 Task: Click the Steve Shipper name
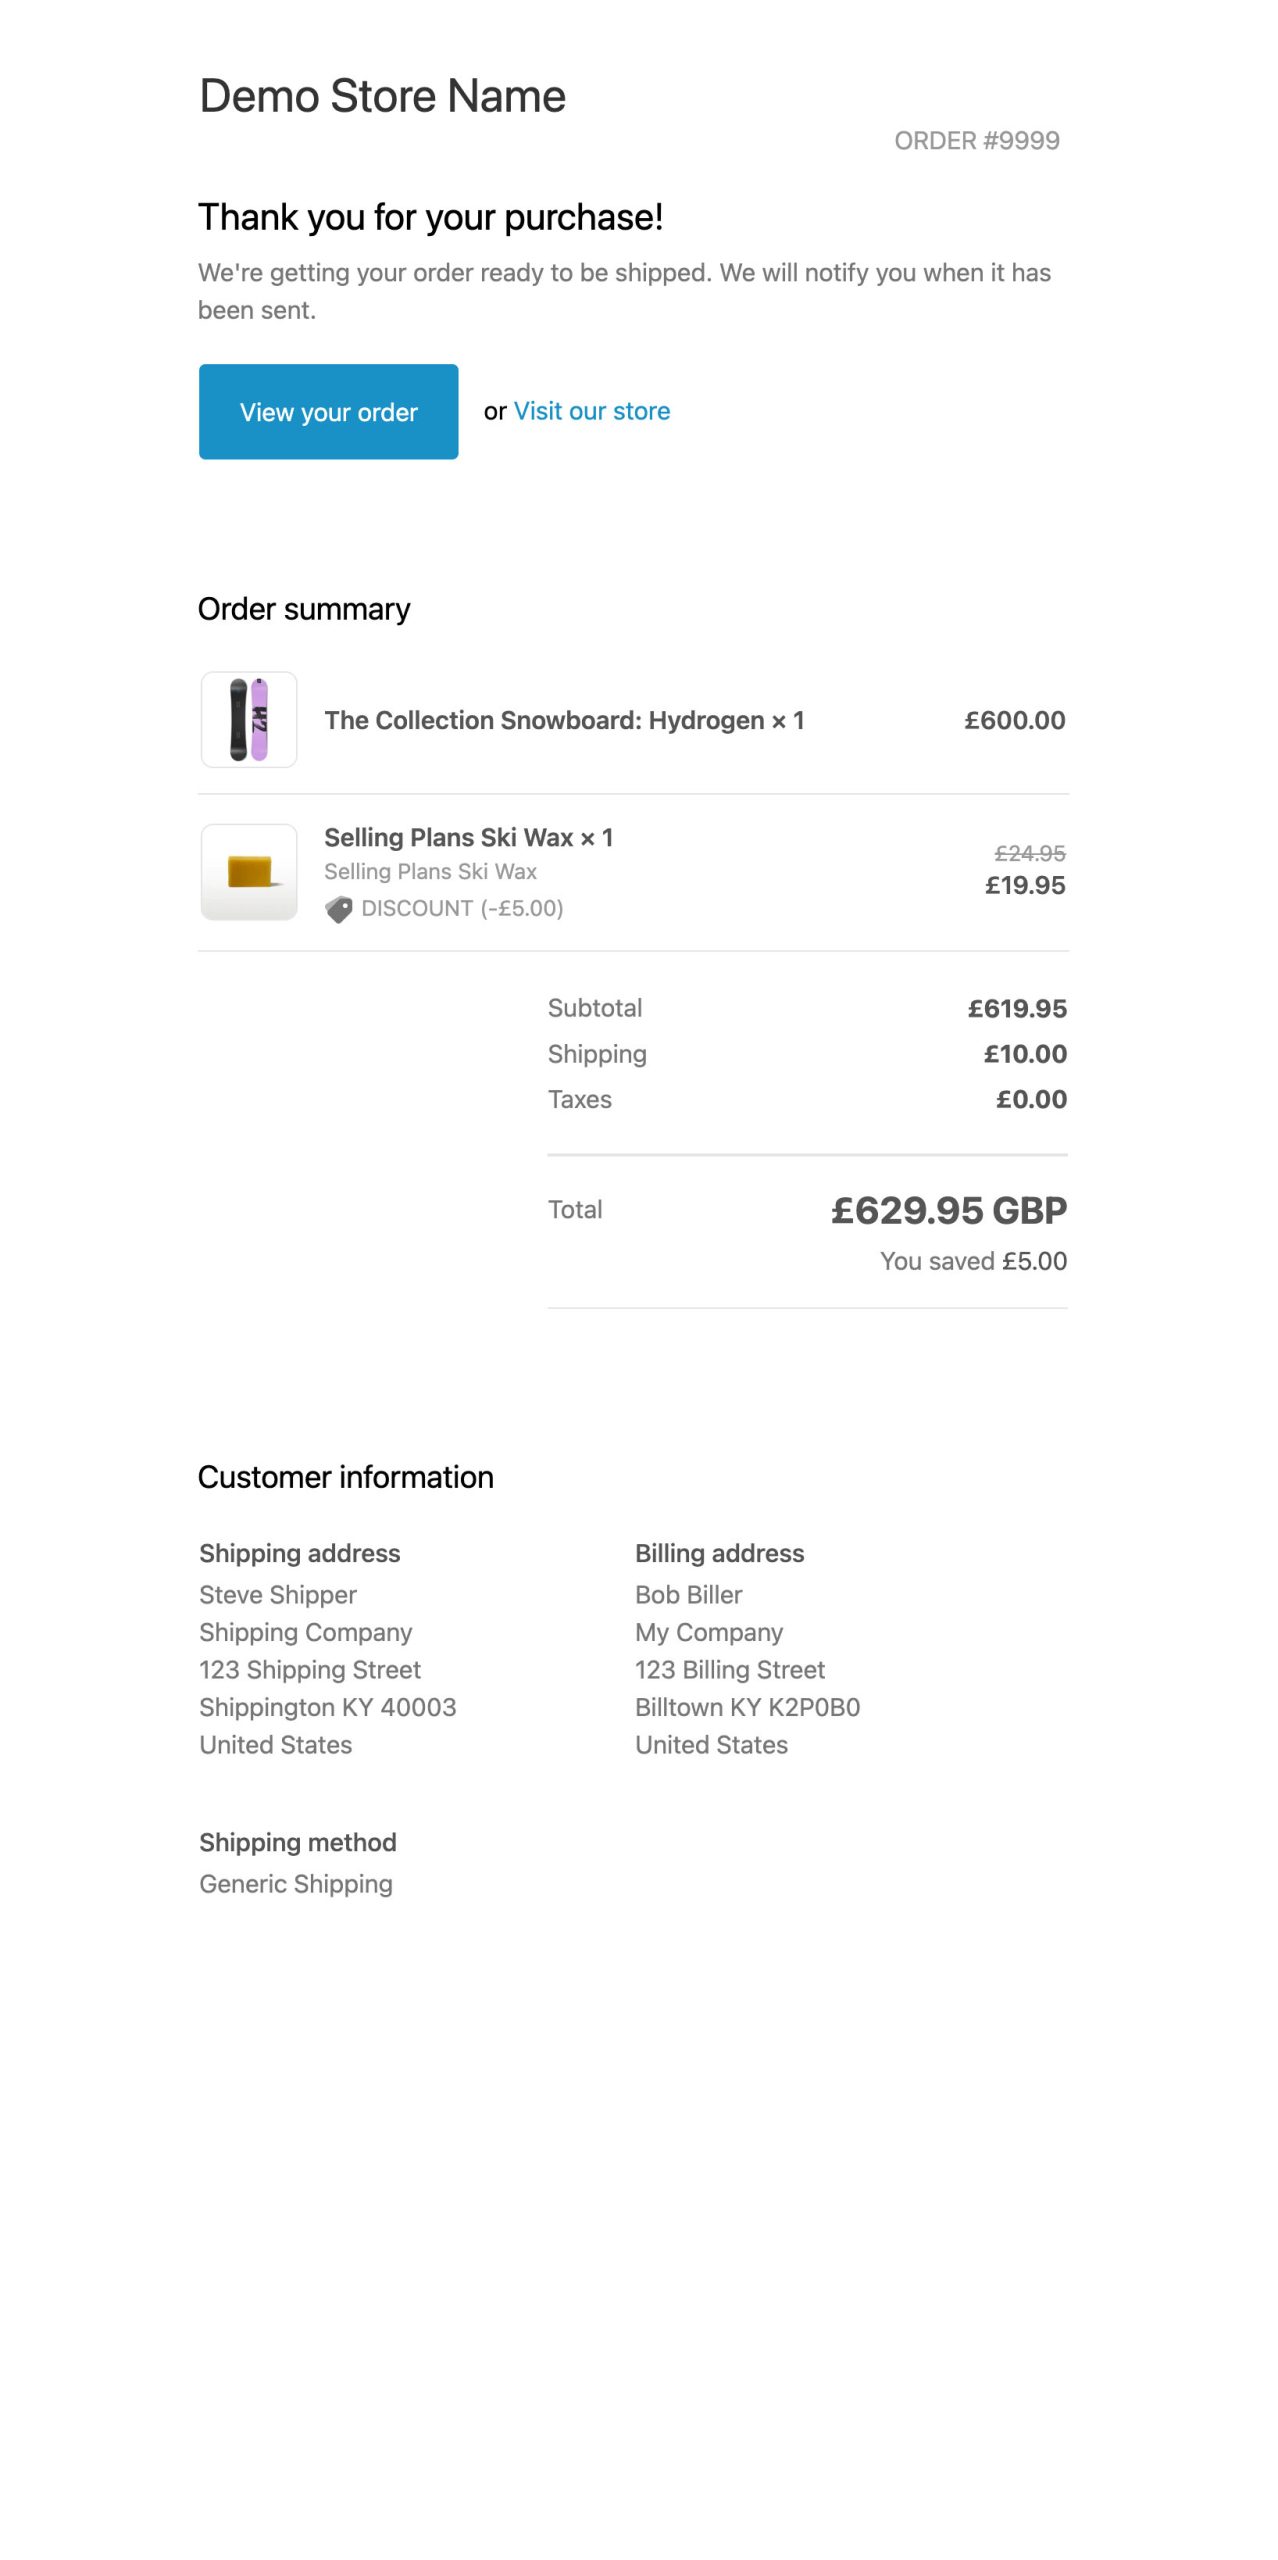coord(278,1595)
